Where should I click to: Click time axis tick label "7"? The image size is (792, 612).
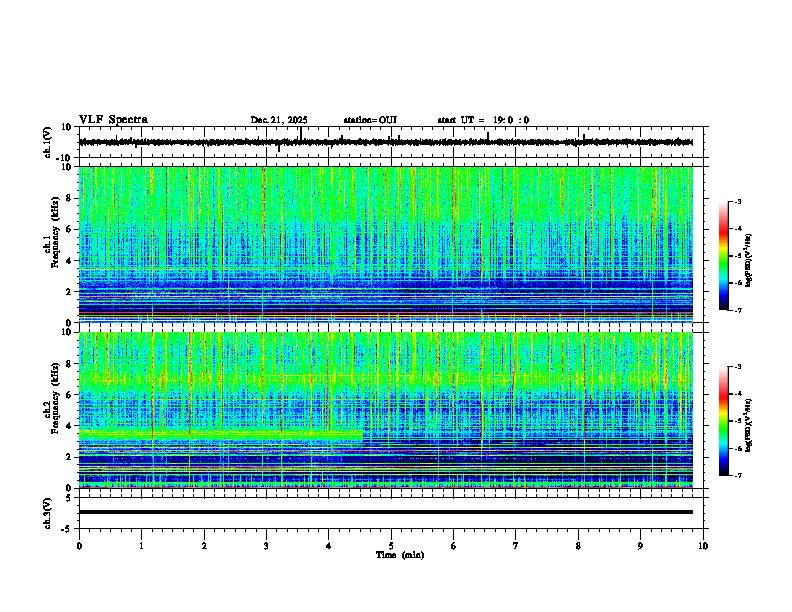(x=516, y=545)
